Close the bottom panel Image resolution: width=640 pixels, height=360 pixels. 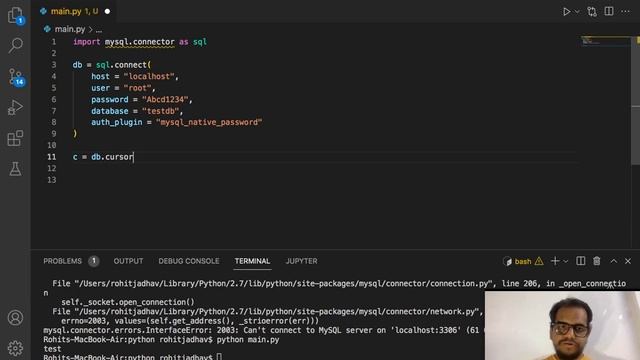tap(628, 261)
